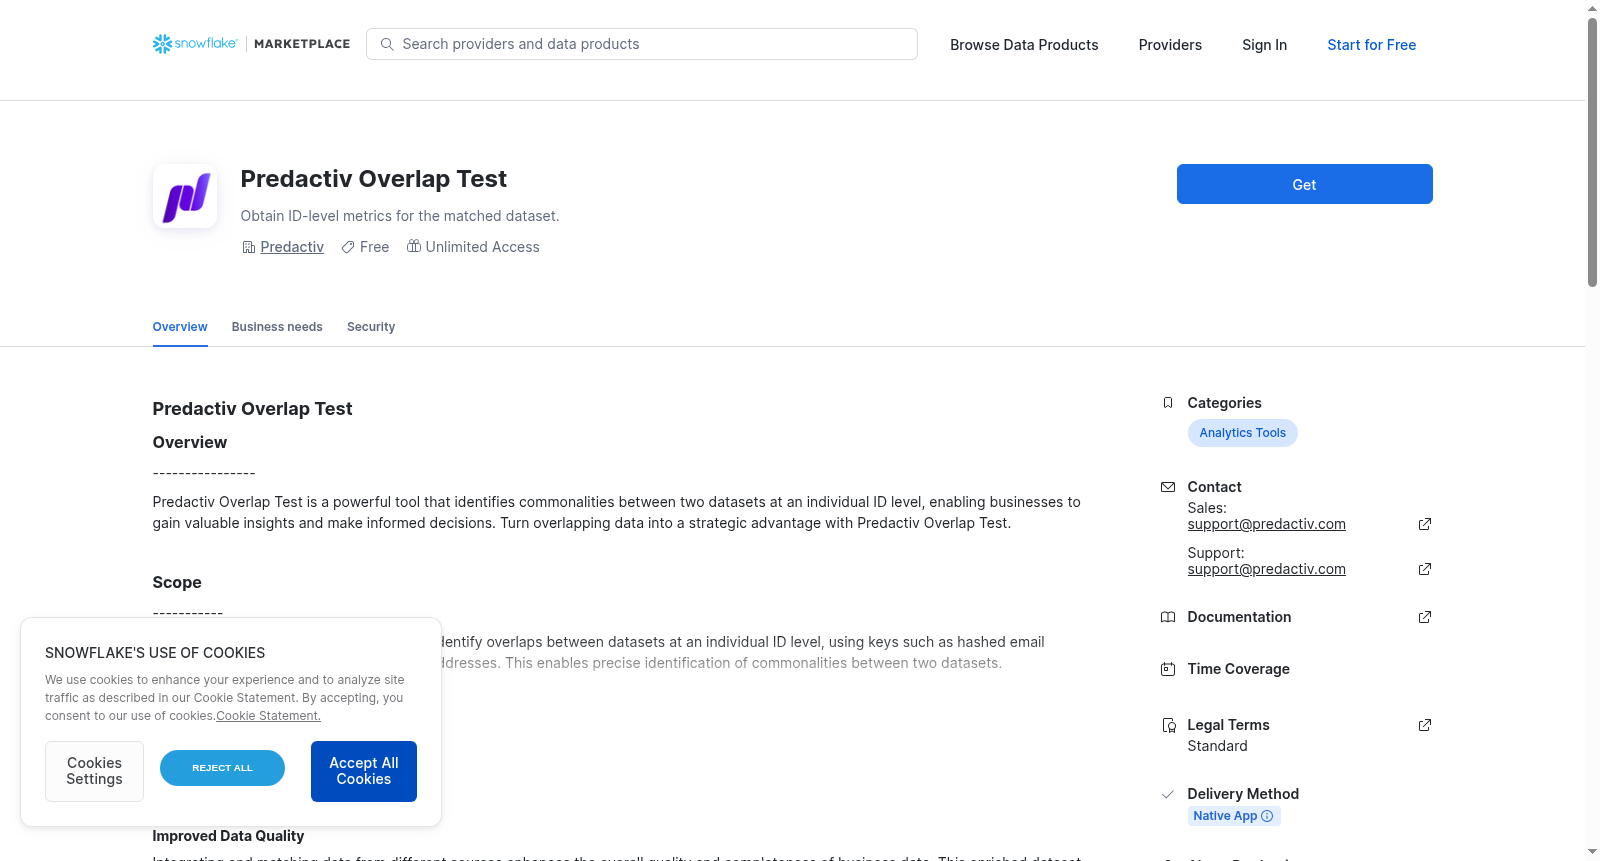1600x861 pixels.
Task: Click the Categories bookmark icon
Action: [x=1167, y=403]
